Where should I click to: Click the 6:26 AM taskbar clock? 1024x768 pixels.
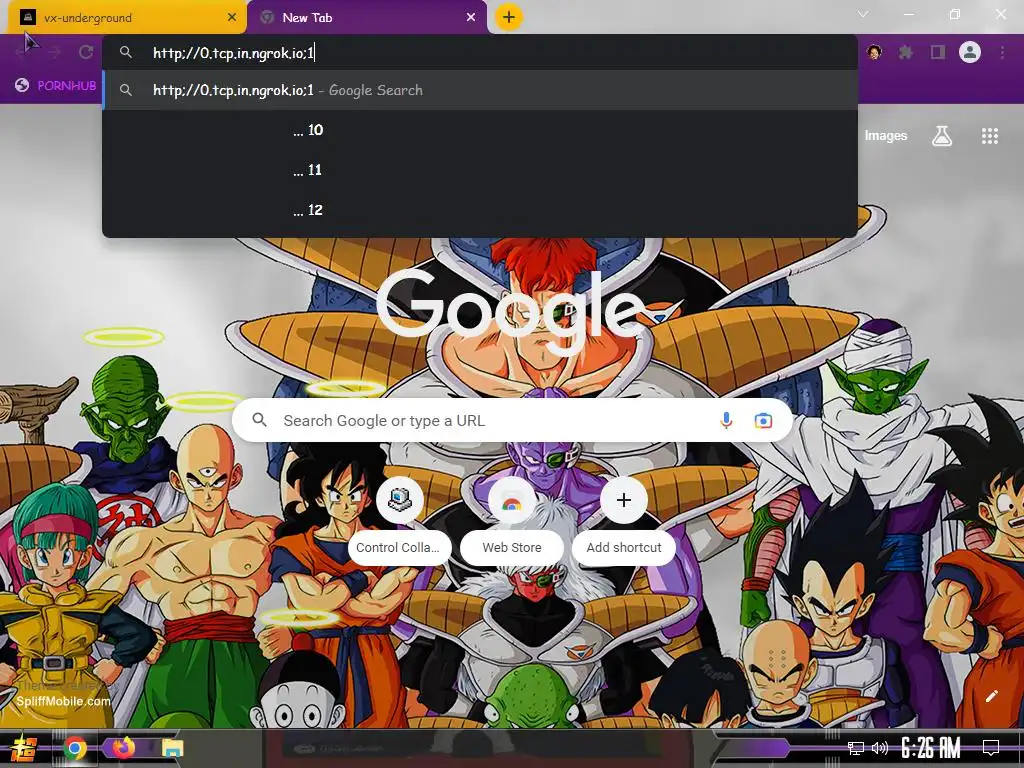pos(931,748)
